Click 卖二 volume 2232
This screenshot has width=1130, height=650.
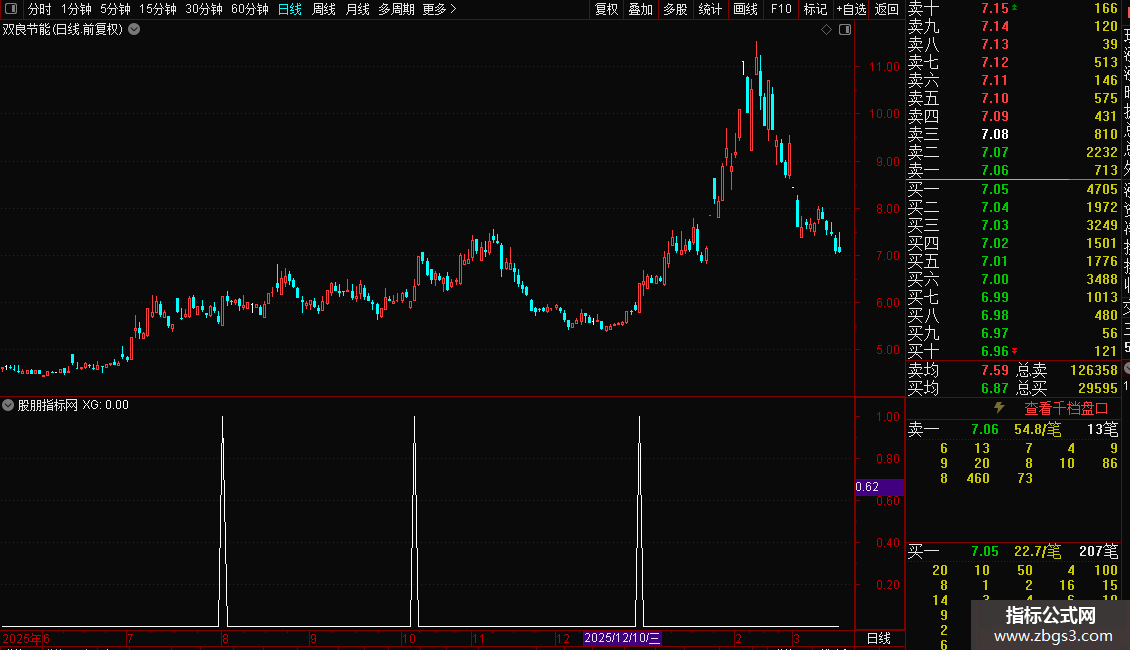tap(1102, 152)
